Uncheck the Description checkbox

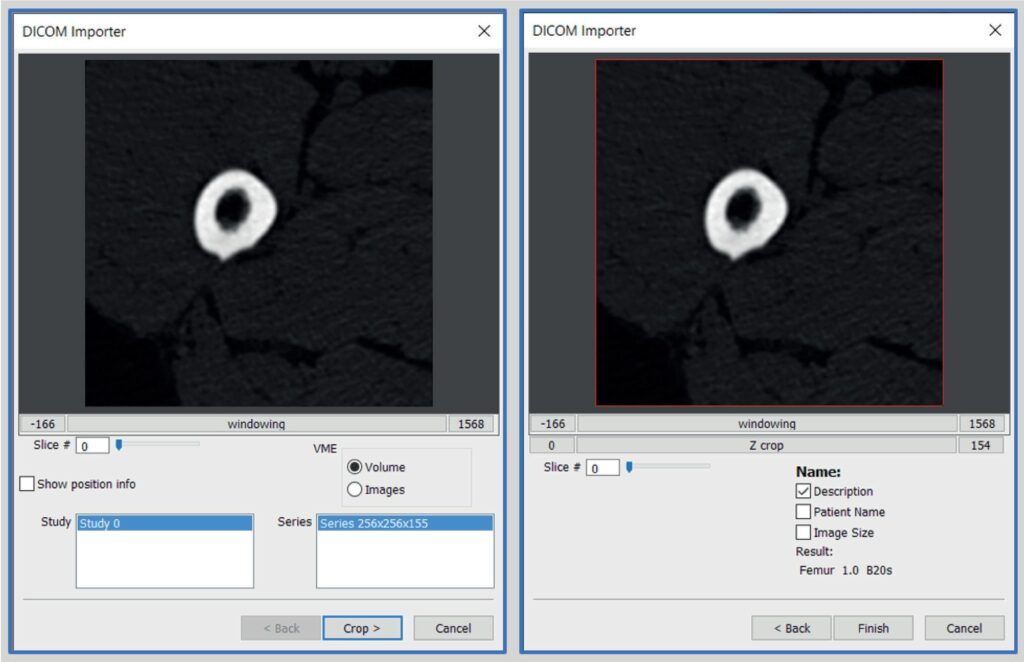803,491
